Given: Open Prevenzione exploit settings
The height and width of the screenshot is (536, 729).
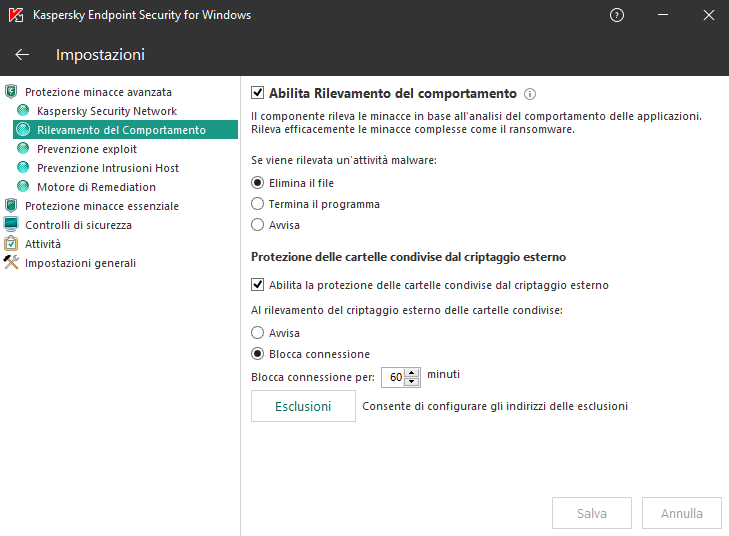Looking at the screenshot, I should 87,149.
